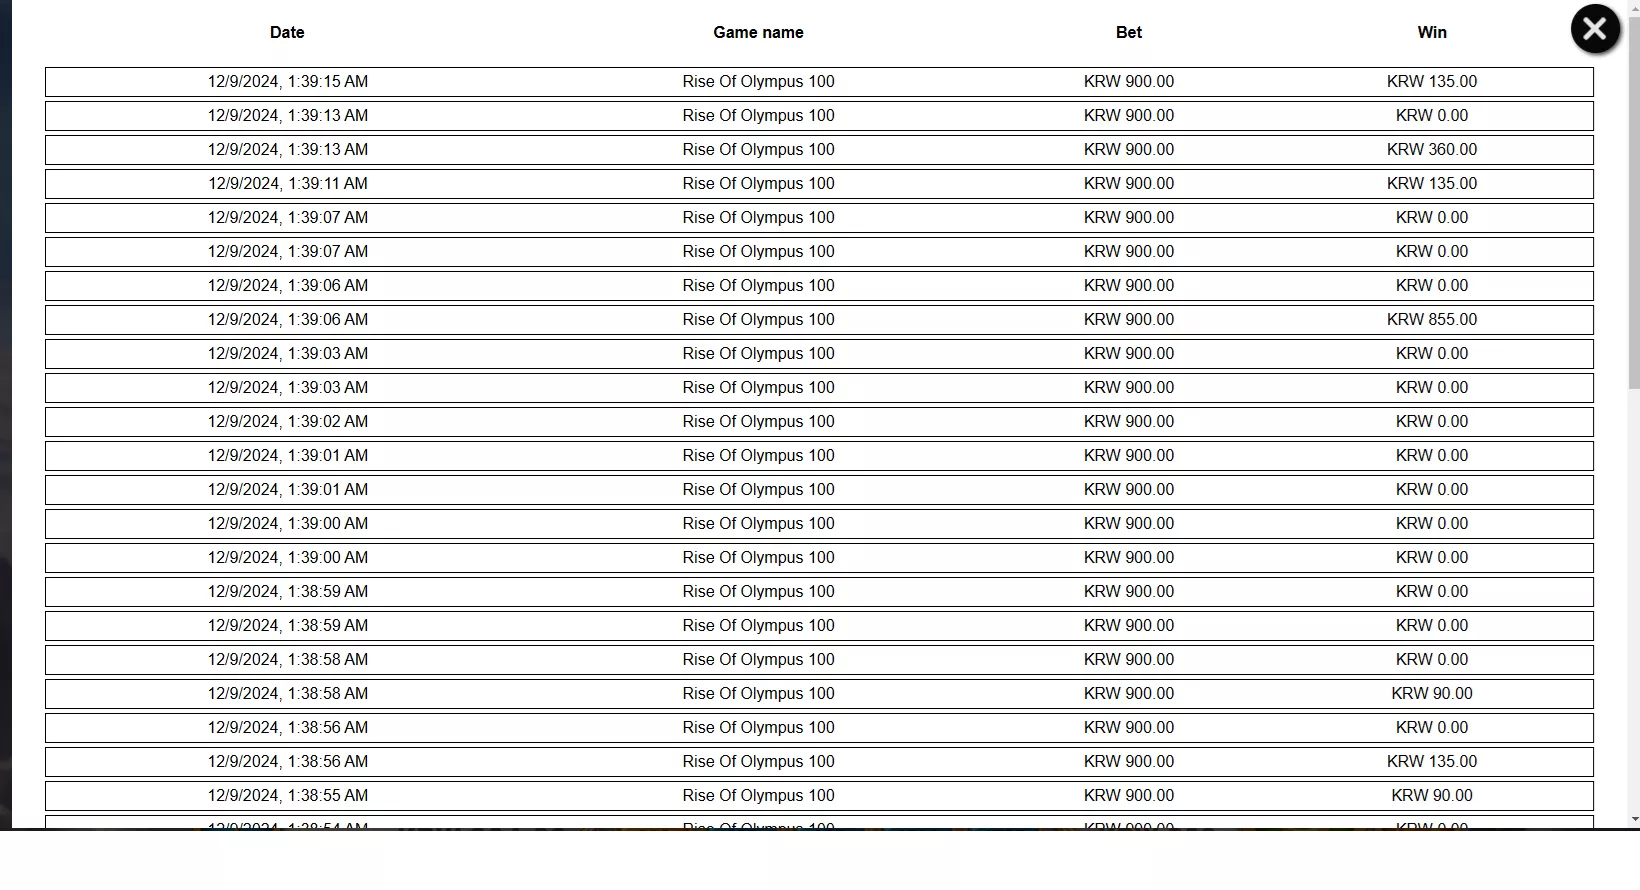
Task: Select the row with KRW 360.00 win
Action: coord(819,150)
